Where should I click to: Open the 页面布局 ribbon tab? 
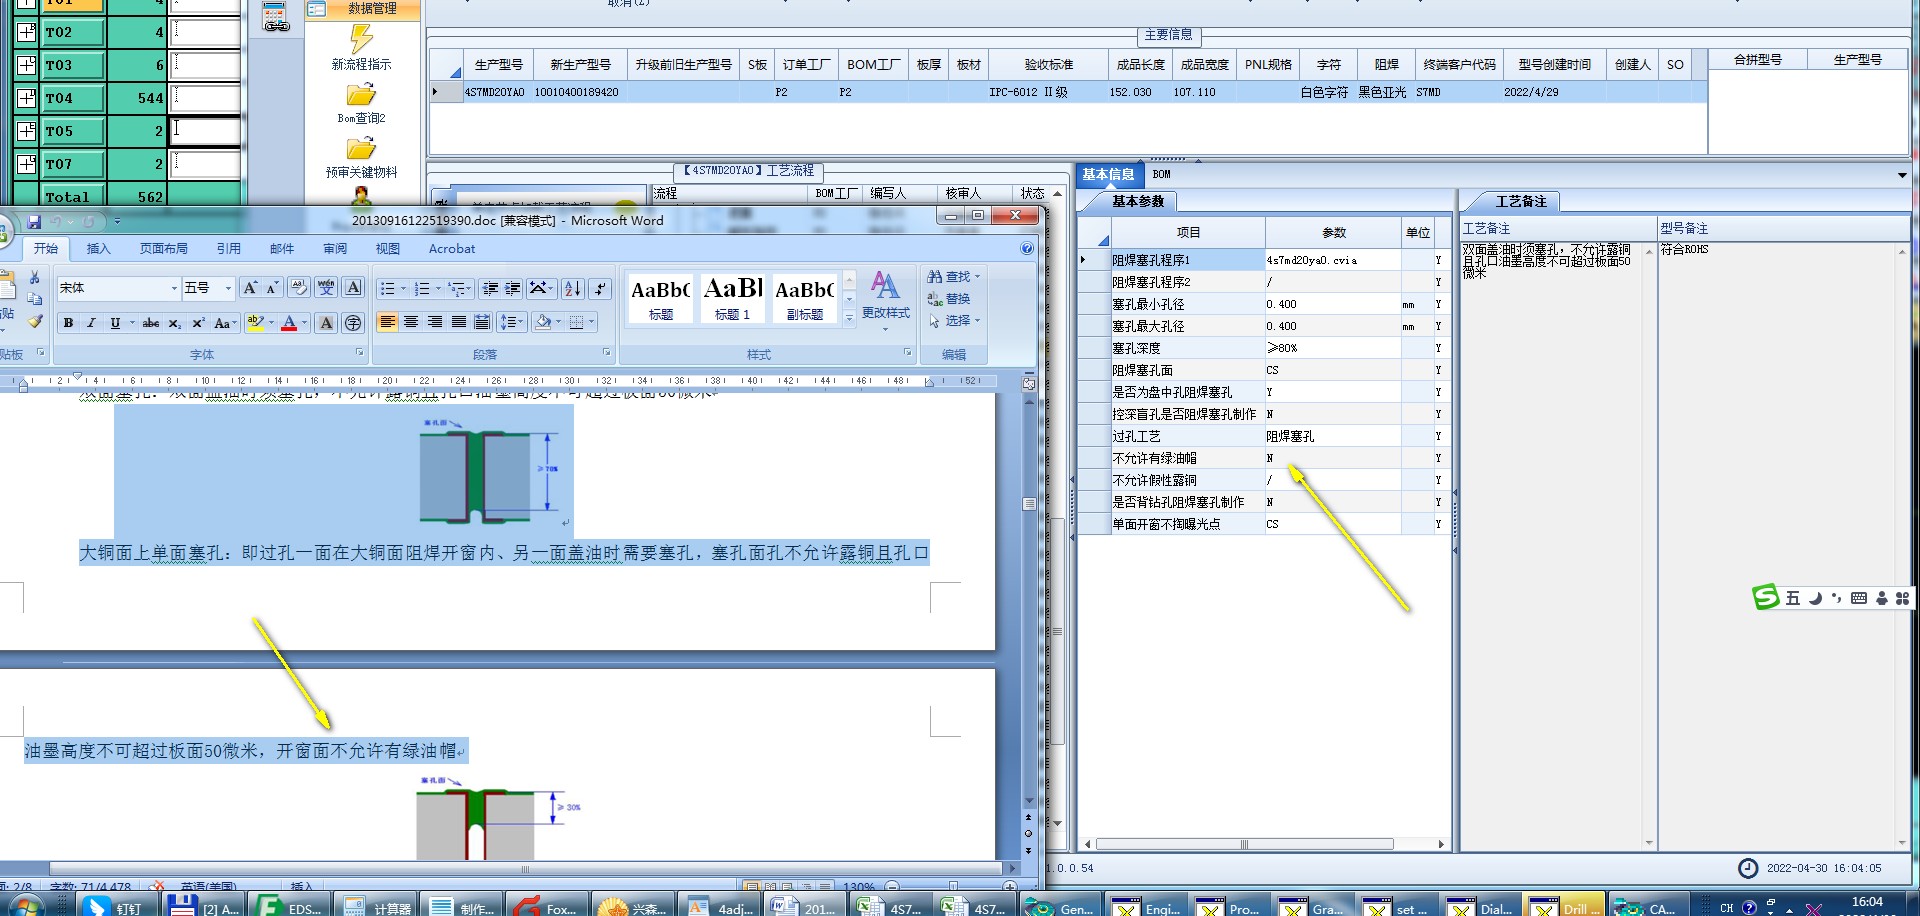(x=164, y=249)
